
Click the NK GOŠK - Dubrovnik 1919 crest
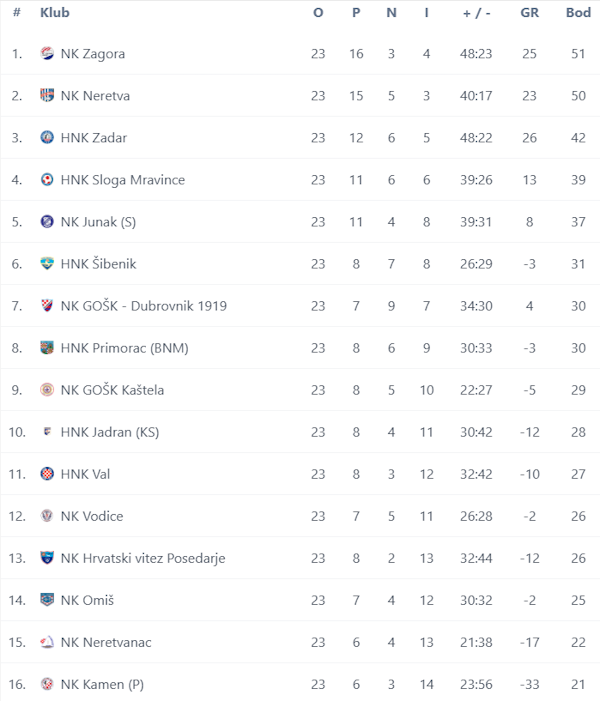47,305
